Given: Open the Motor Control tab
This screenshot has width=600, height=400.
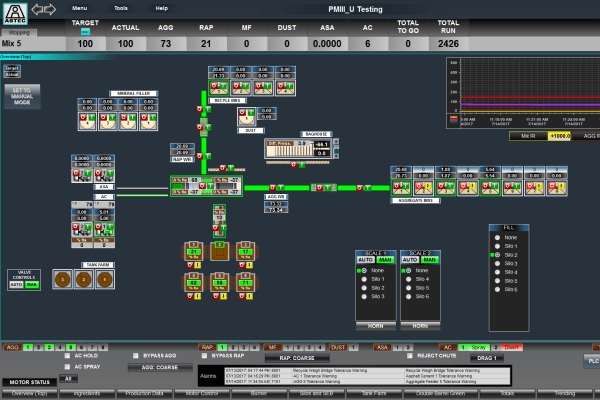Looking at the screenshot, I should click(x=202, y=393).
